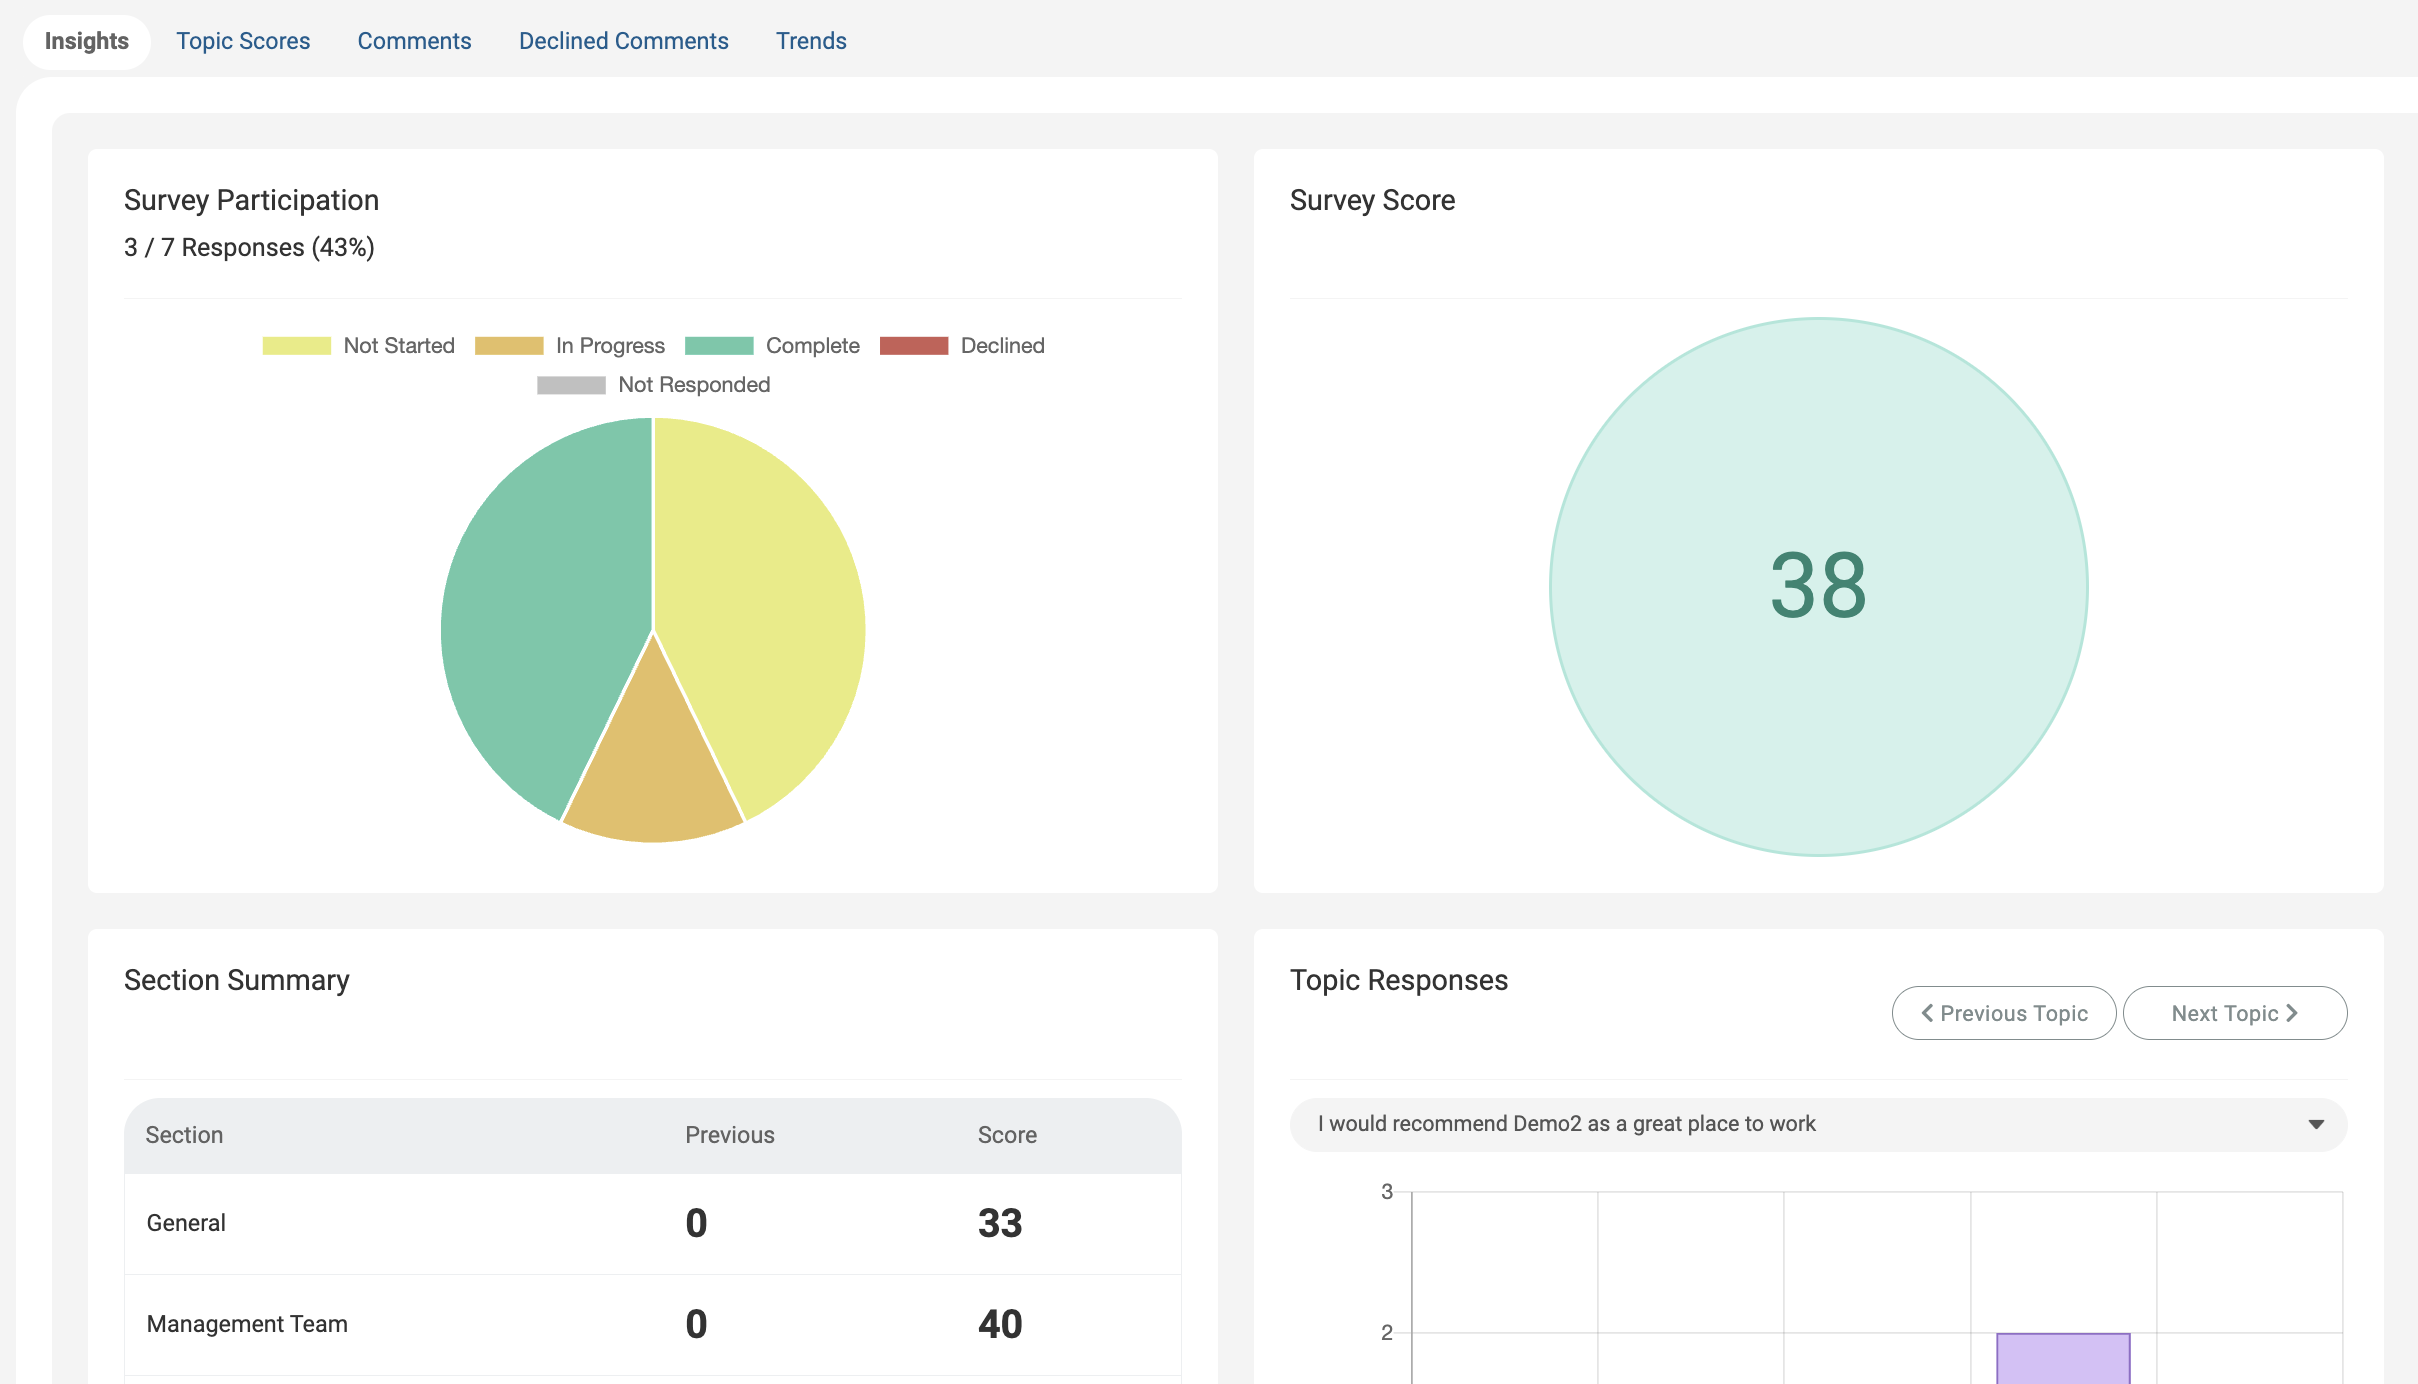Click the Next Topic button
The image size is (2418, 1384).
2234,1013
